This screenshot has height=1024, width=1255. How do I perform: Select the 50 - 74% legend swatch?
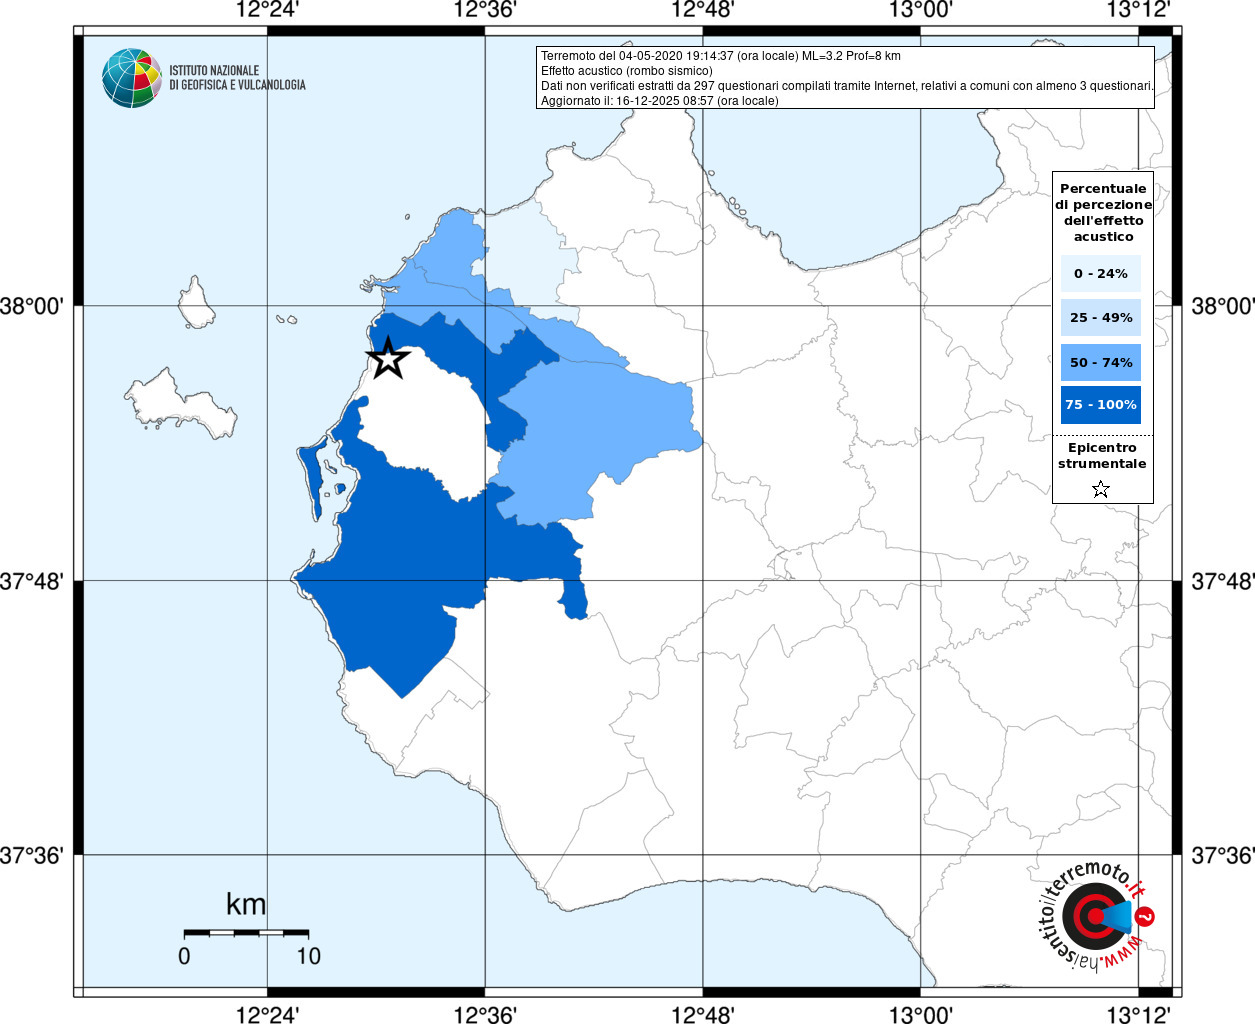point(1101,362)
